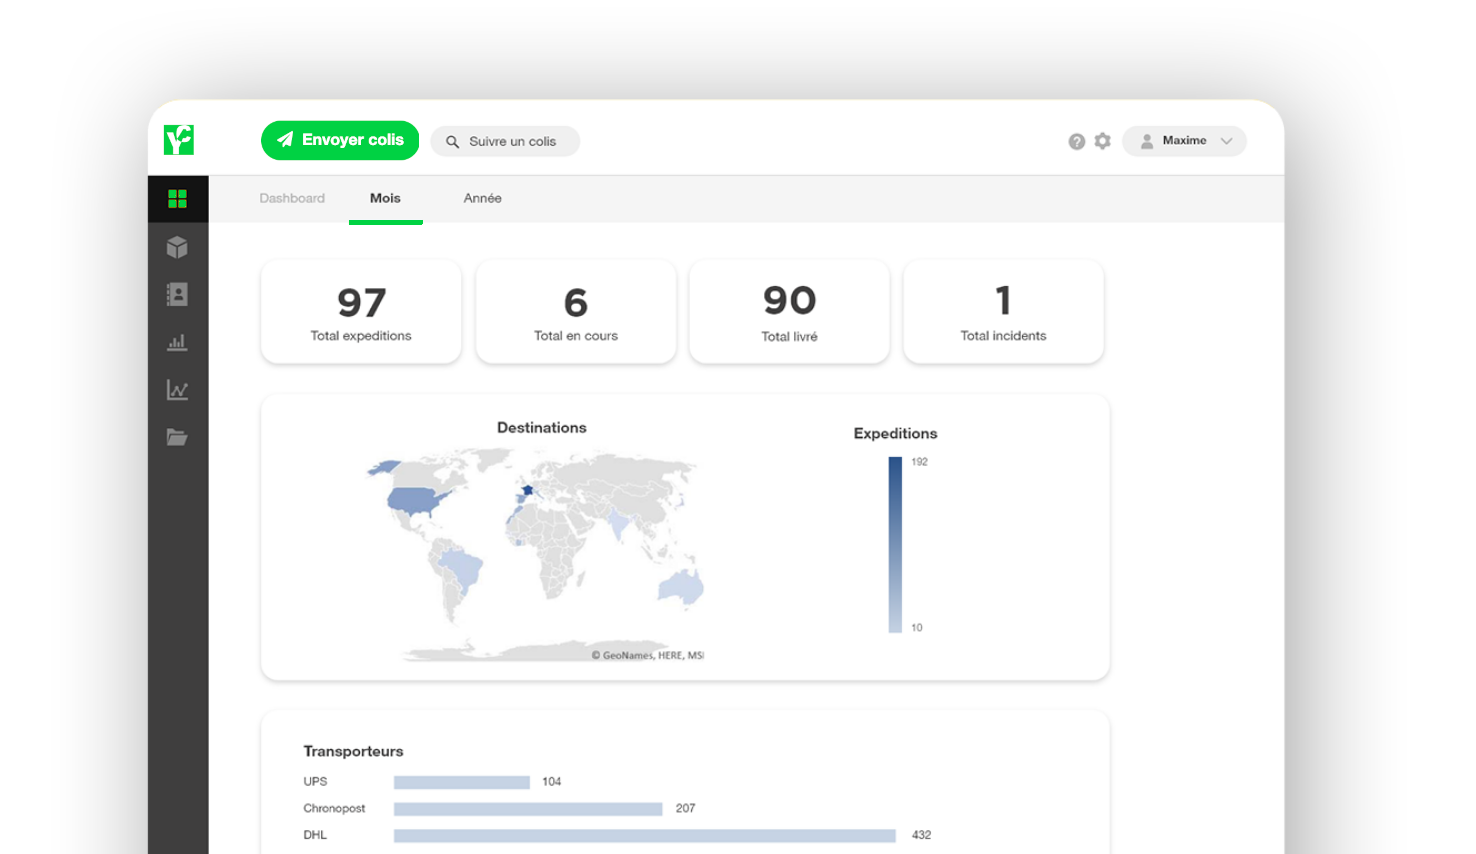Screen dimensions: 1476x854
Task: Click the 104 value next to UPS bar
Action: [552, 782]
